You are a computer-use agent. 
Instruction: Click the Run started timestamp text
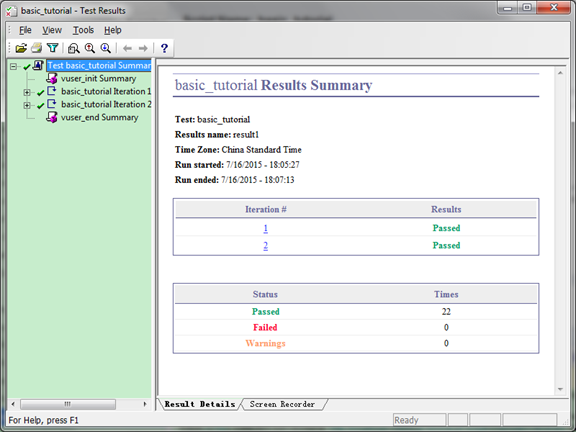tap(237, 165)
